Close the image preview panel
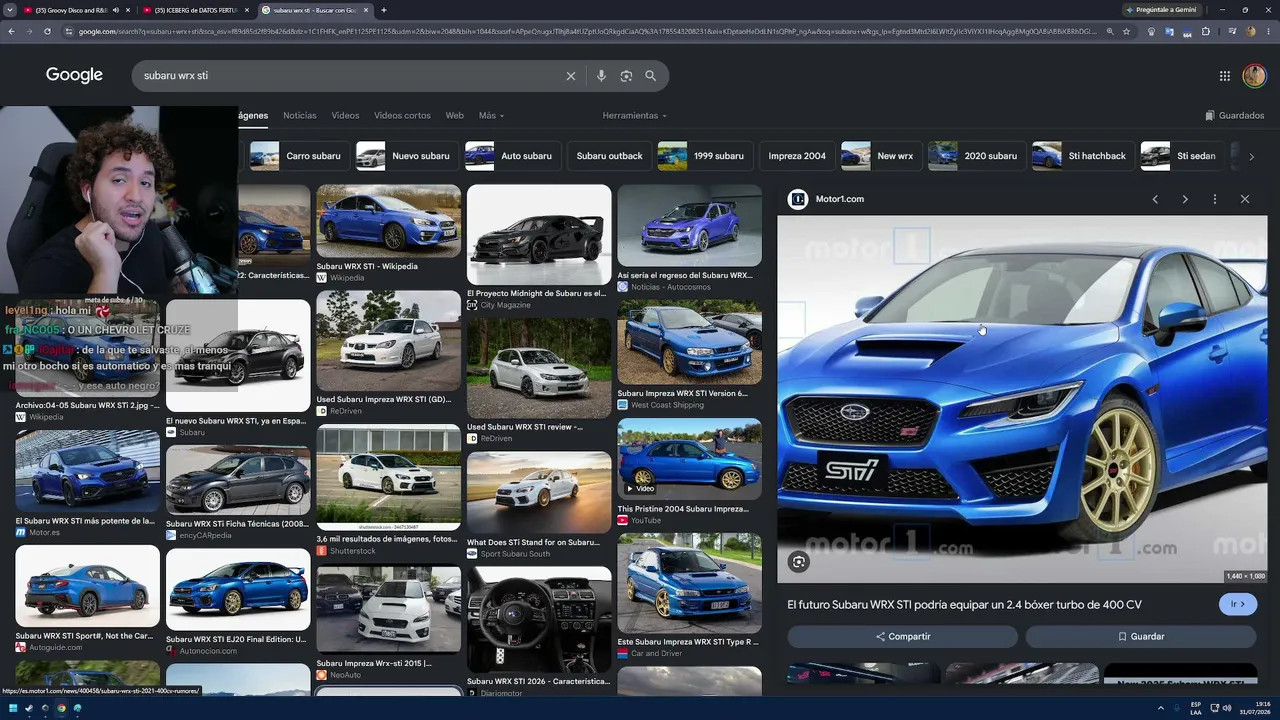The height and width of the screenshot is (720, 1280). point(1245,199)
